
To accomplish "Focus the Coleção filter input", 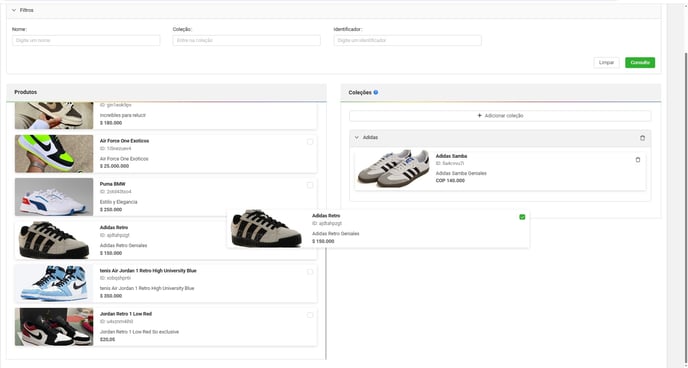I will (247, 40).
